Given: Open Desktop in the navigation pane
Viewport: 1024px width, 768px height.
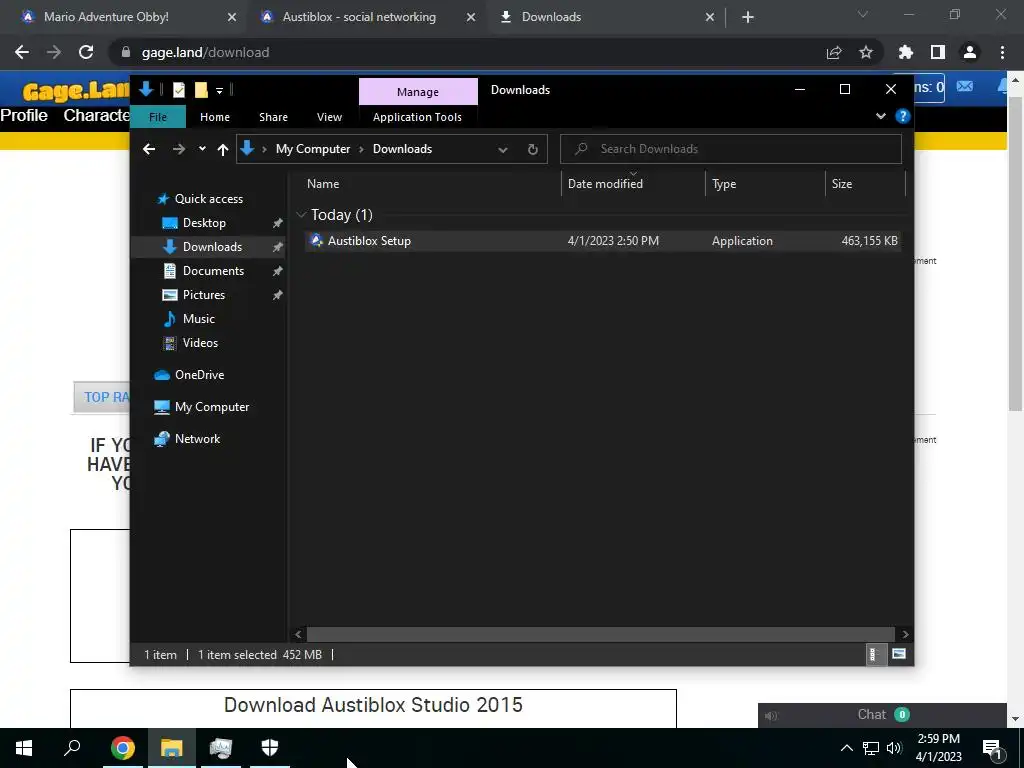Looking at the screenshot, I should [x=204, y=223].
